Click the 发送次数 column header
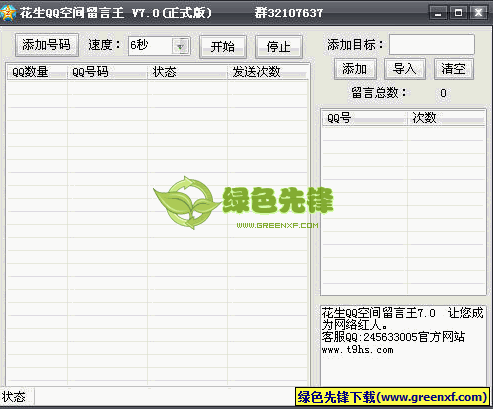493x409 pixels. point(267,72)
